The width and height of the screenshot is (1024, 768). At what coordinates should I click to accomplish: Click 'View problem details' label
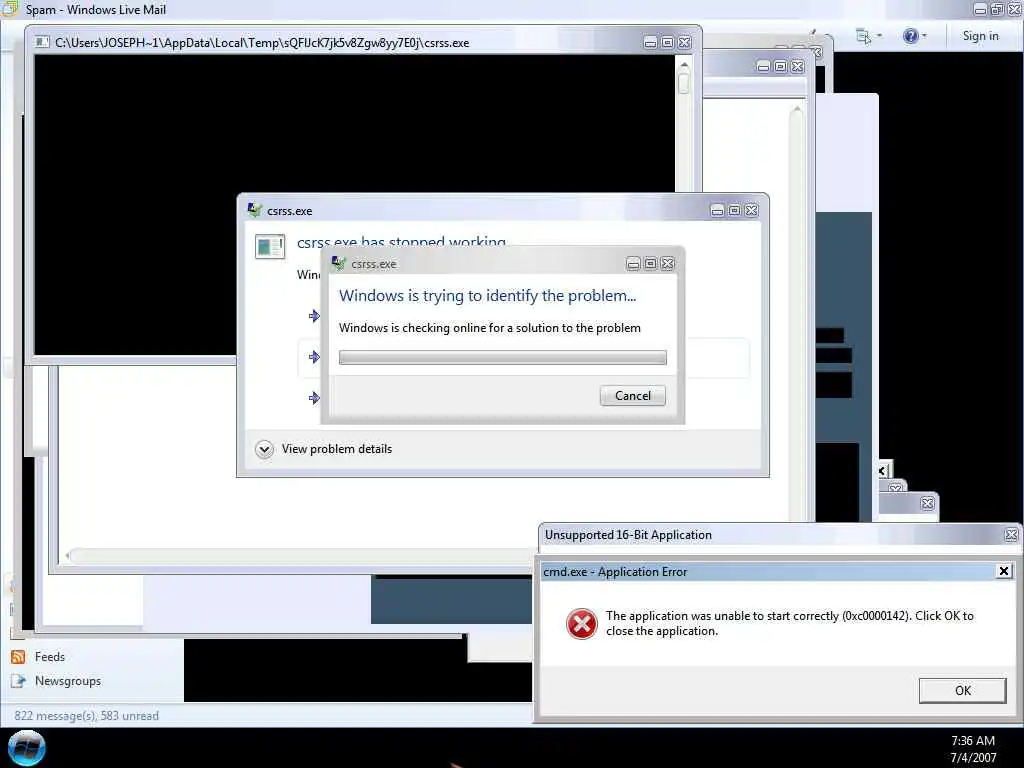click(336, 449)
